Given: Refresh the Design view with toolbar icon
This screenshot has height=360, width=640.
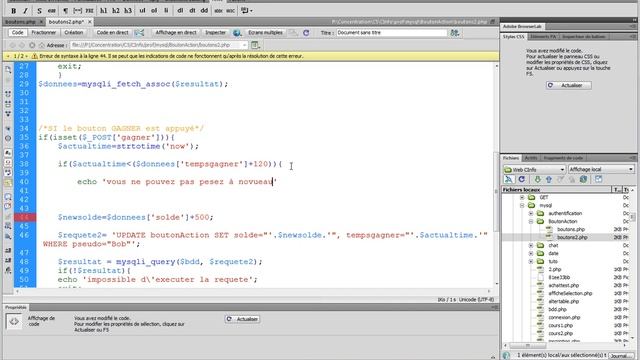Looking at the screenshot, I should pos(306,33).
